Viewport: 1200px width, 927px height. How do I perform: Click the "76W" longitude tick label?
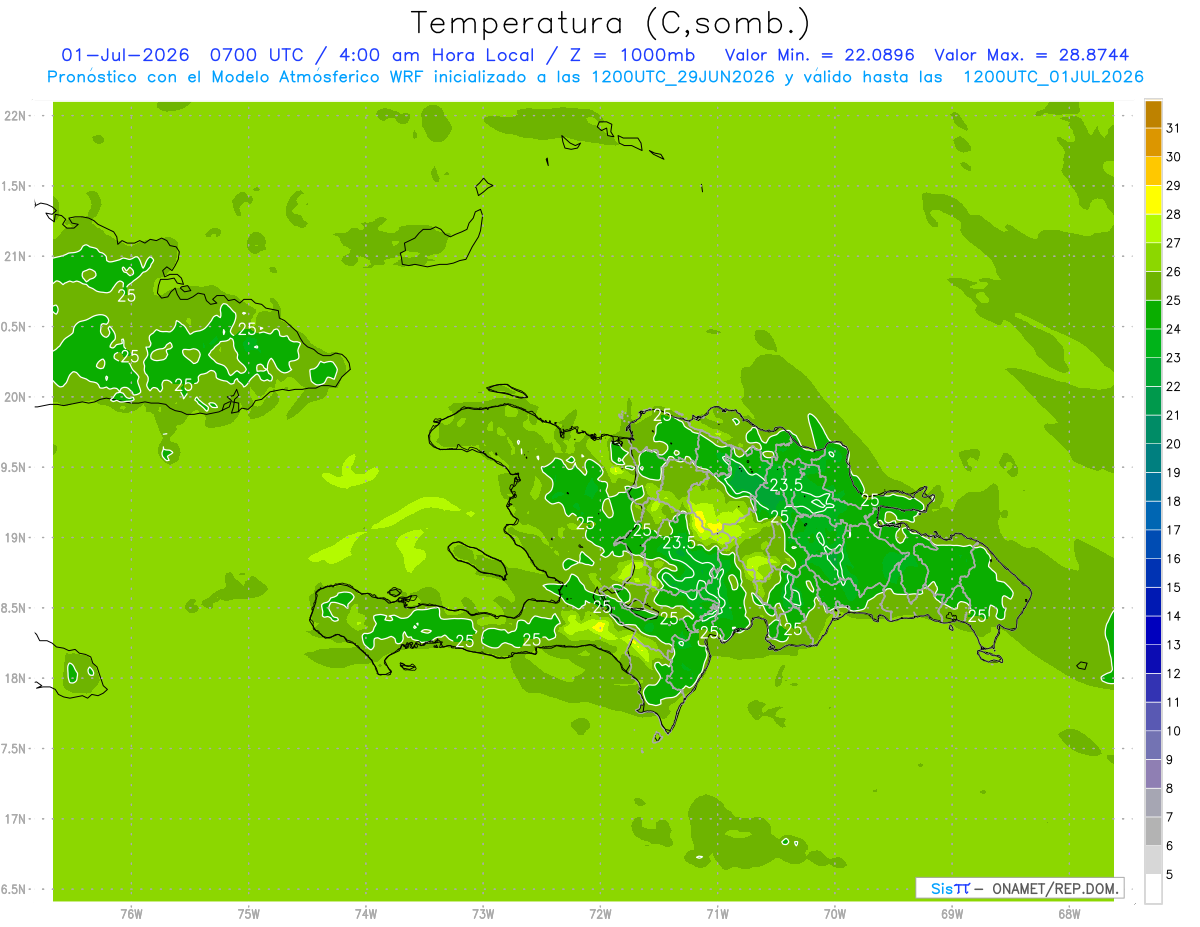tap(131, 913)
